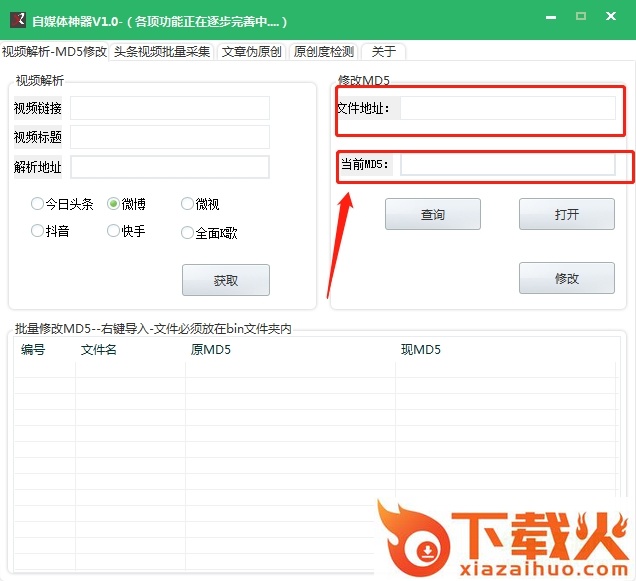Click the 原MD5 column header
This screenshot has height=581, width=636.
(210, 350)
